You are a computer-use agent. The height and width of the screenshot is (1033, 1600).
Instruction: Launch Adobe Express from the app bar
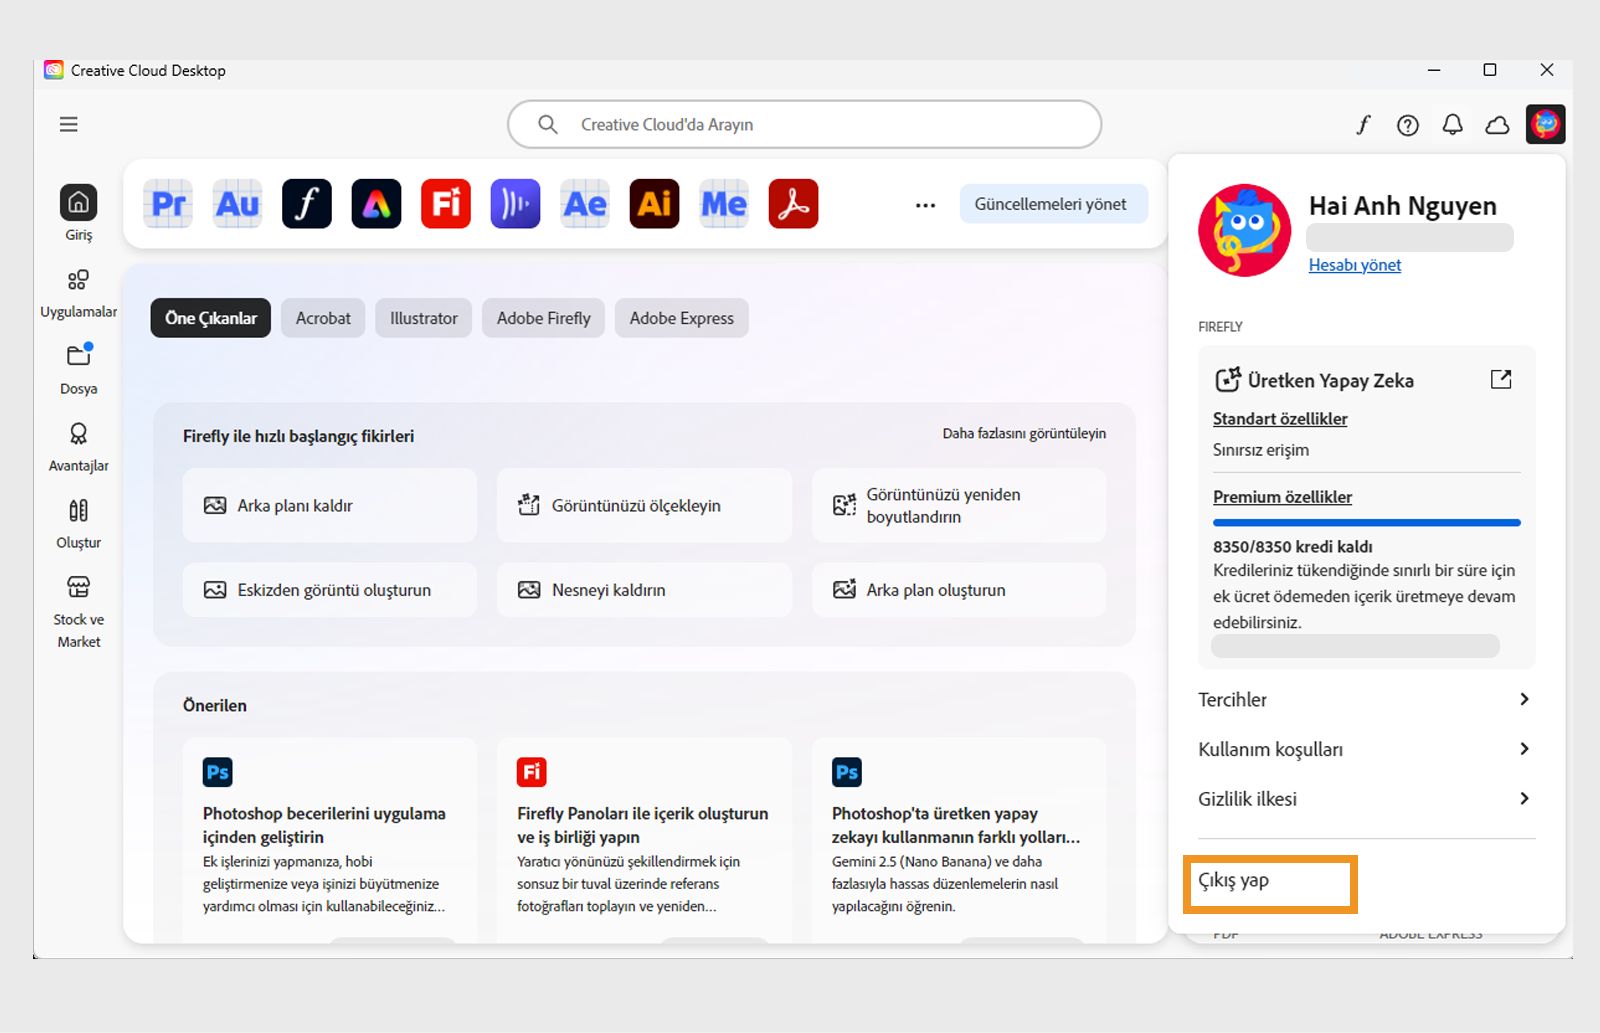[x=376, y=204]
